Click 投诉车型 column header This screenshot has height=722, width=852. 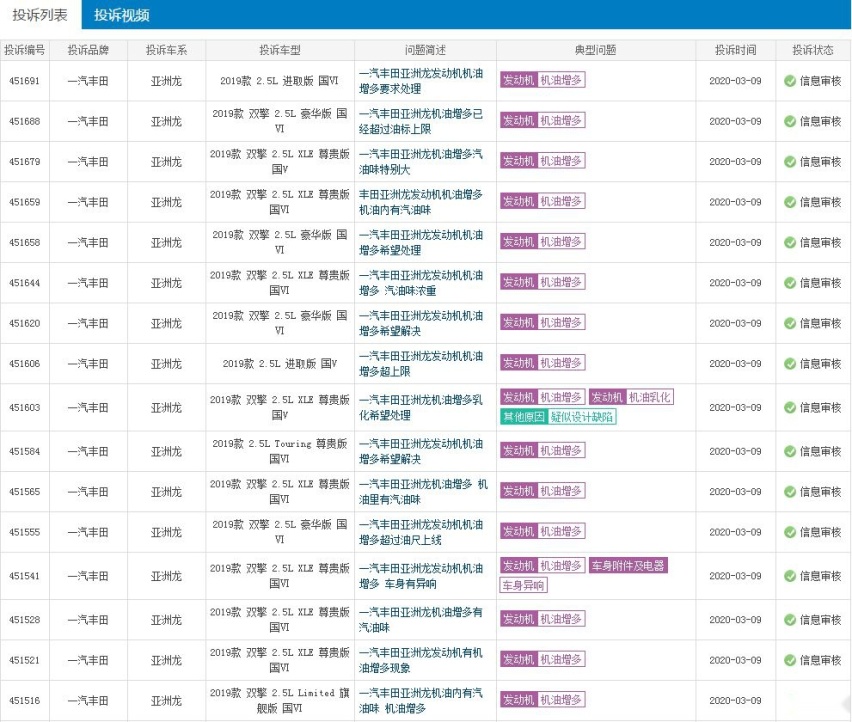click(x=280, y=50)
